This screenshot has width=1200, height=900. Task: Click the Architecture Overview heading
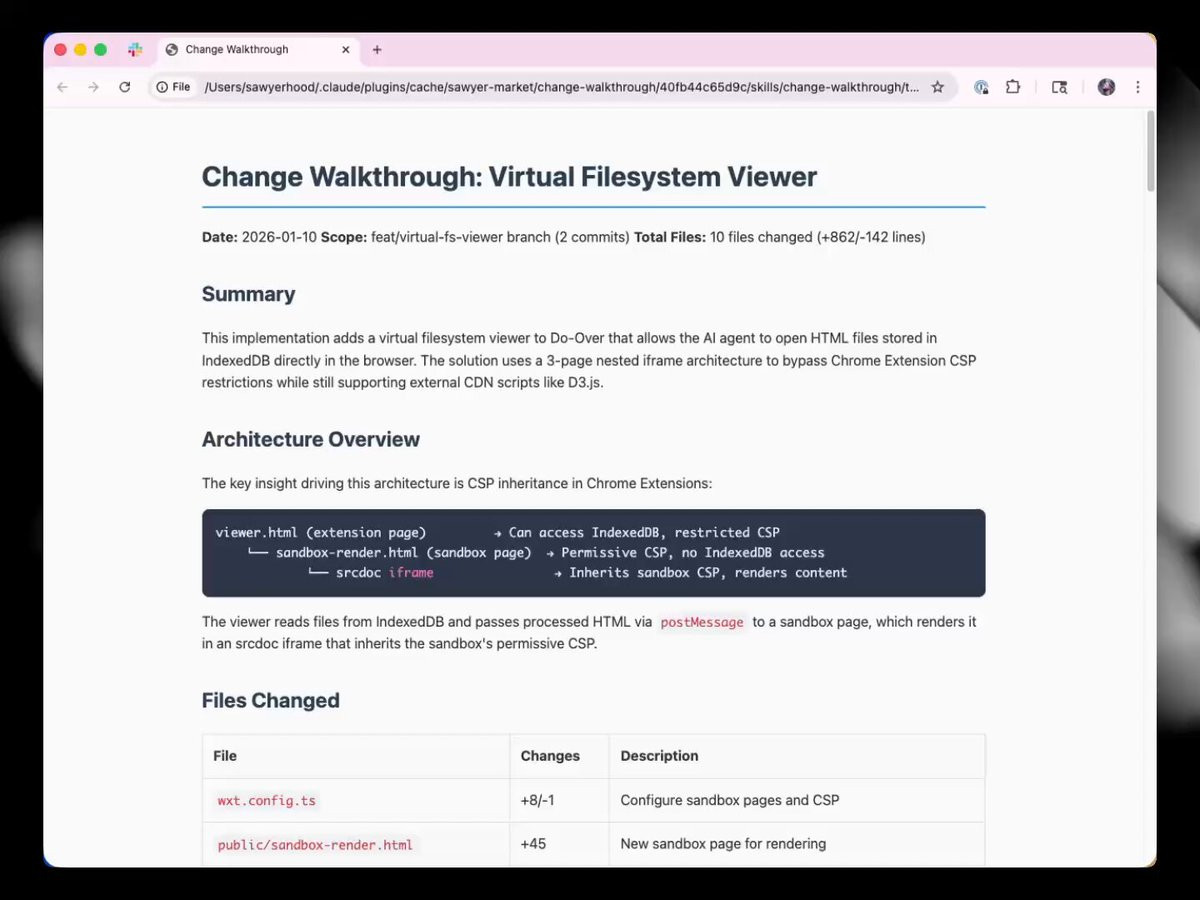311,439
